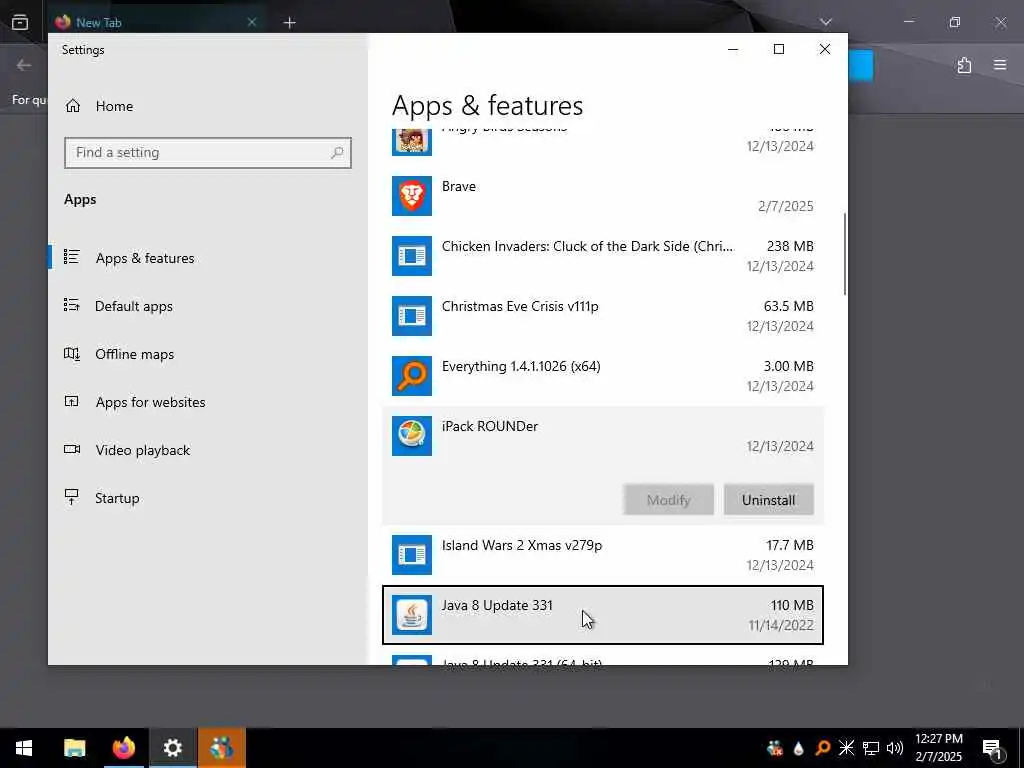Click the Everything search app icon
Viewport: 1024px width, 768px height.
[x=411, y=376]
